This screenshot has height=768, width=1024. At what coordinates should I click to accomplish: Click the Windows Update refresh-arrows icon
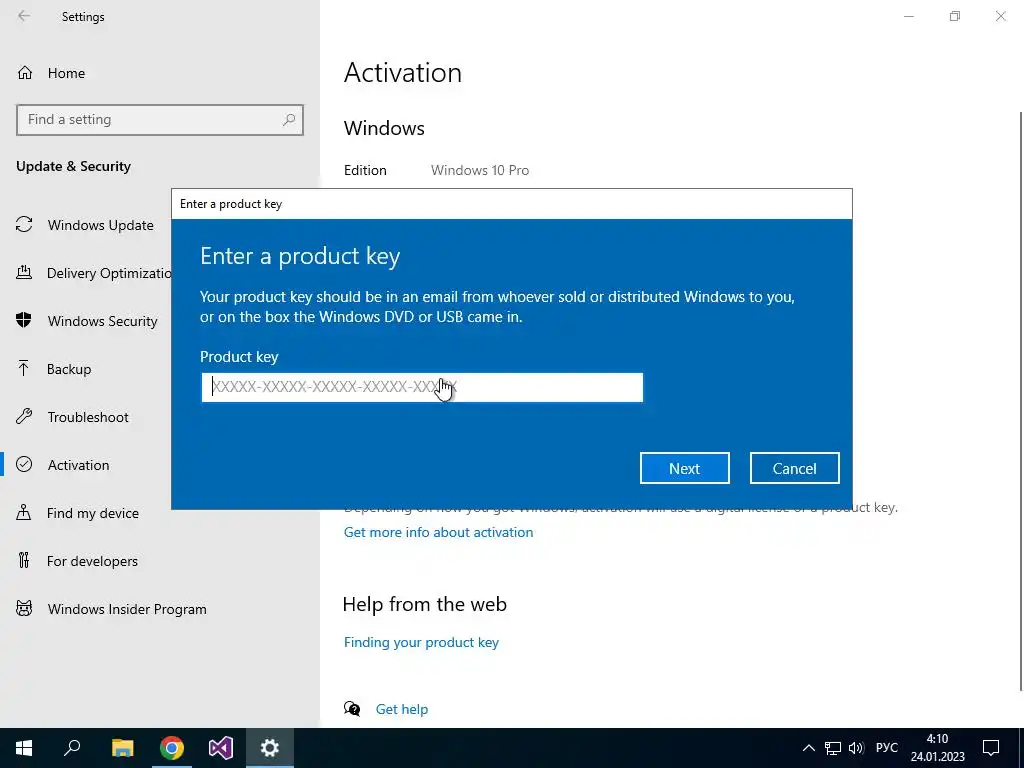[x=24, y=225]
